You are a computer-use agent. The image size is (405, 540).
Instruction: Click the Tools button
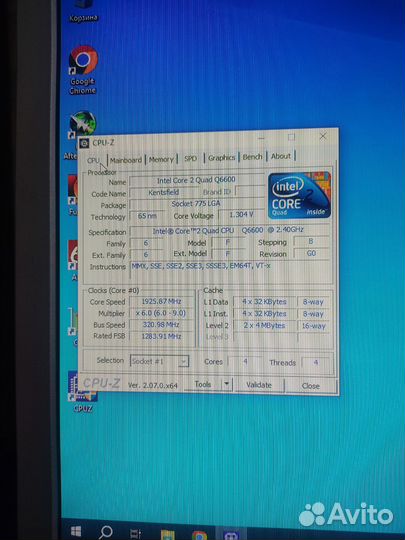coord(203,384)
